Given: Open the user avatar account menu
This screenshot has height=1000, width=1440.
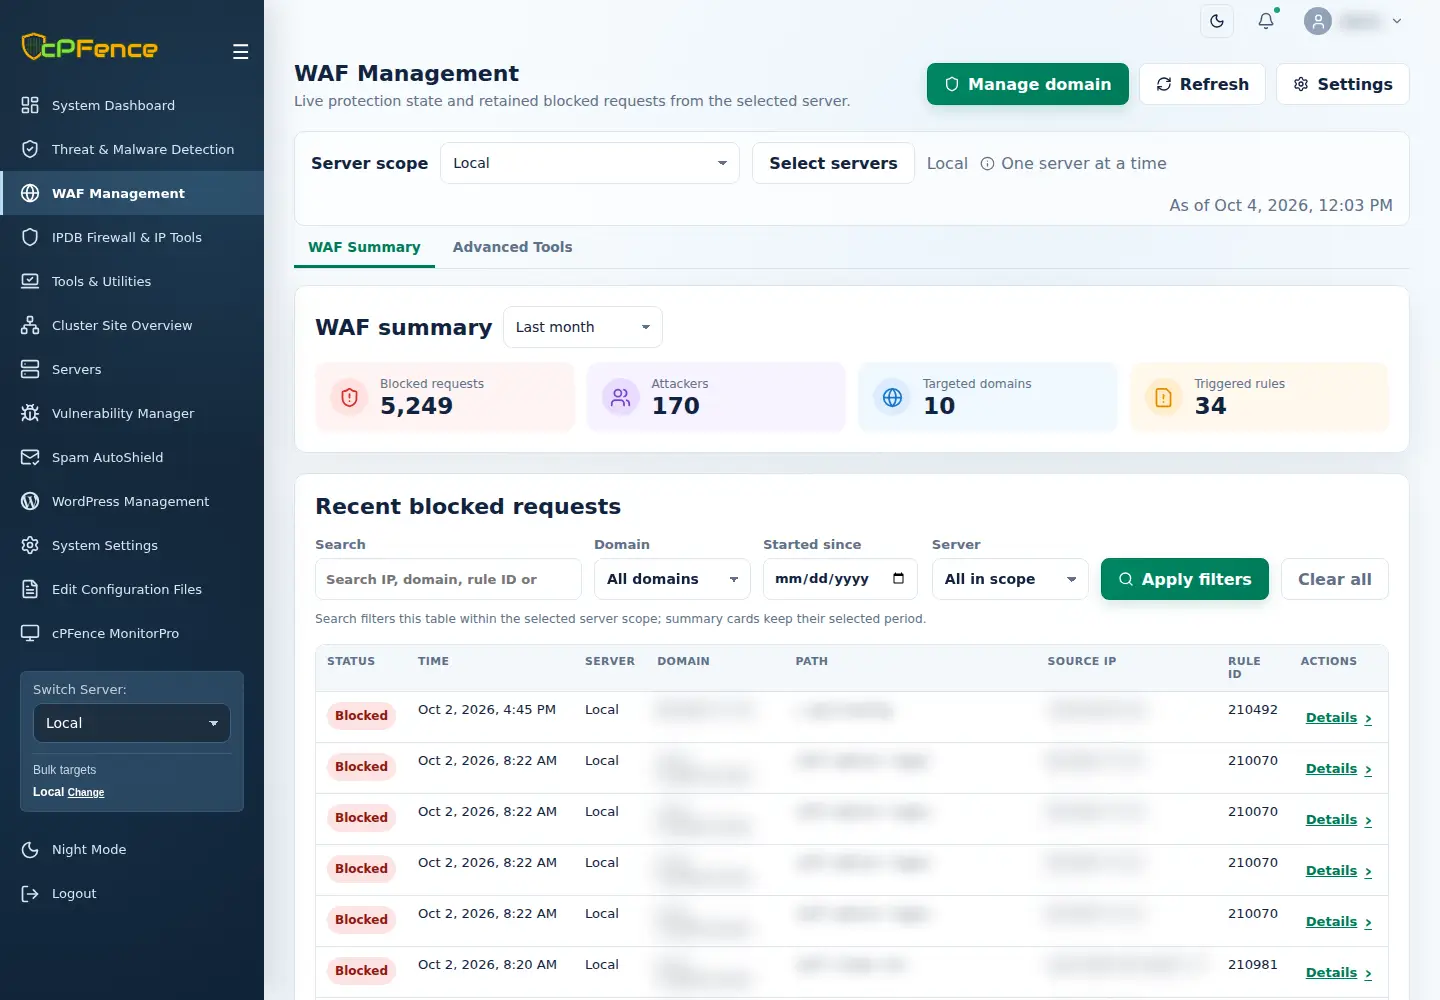Looking at the screenshot, I should (x=1353, y=21).
